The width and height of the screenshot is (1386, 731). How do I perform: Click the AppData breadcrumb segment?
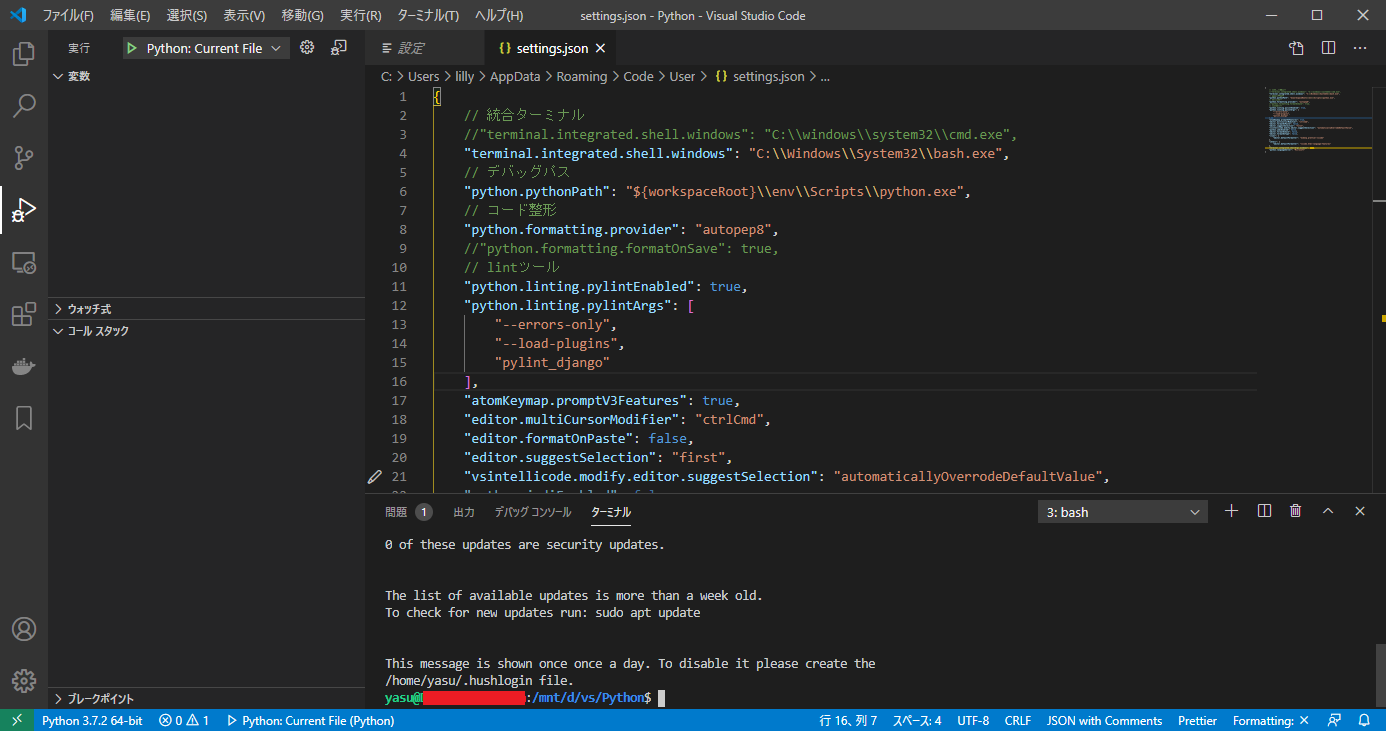(x=515, y=76)
